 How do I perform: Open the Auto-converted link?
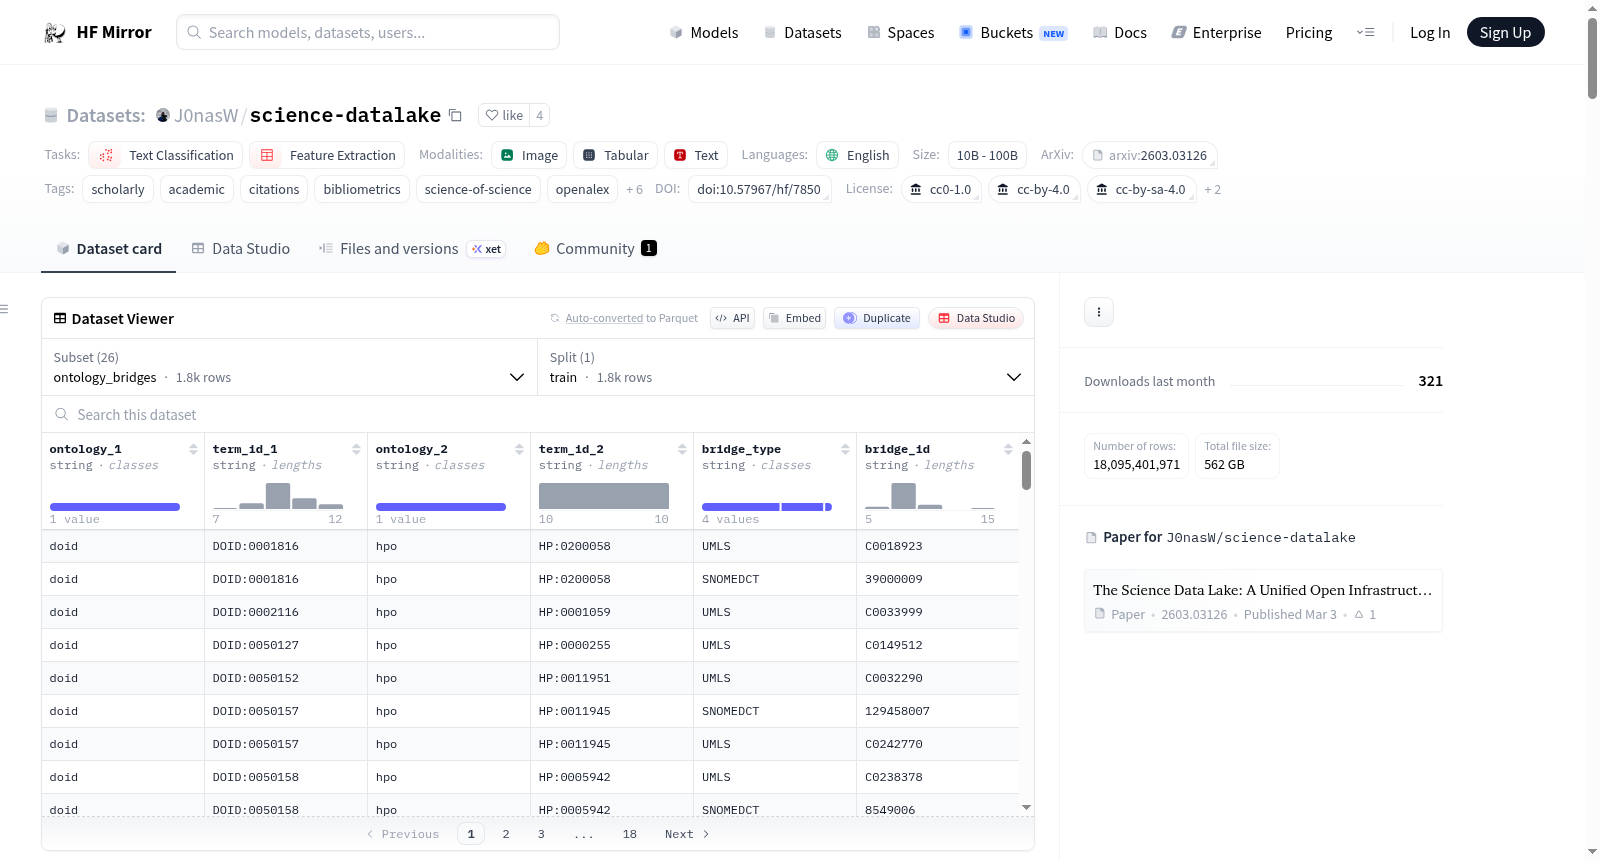click(x=604, y=318)
